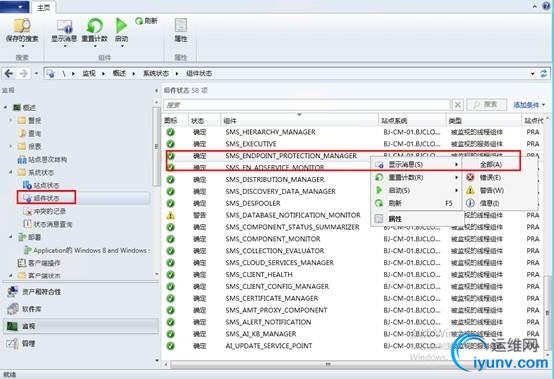The height and width of the screenshot is (379, 554).
Task: Click the AI_UPDATE_SERVICE_POINT row
Action: coord(354,346)
